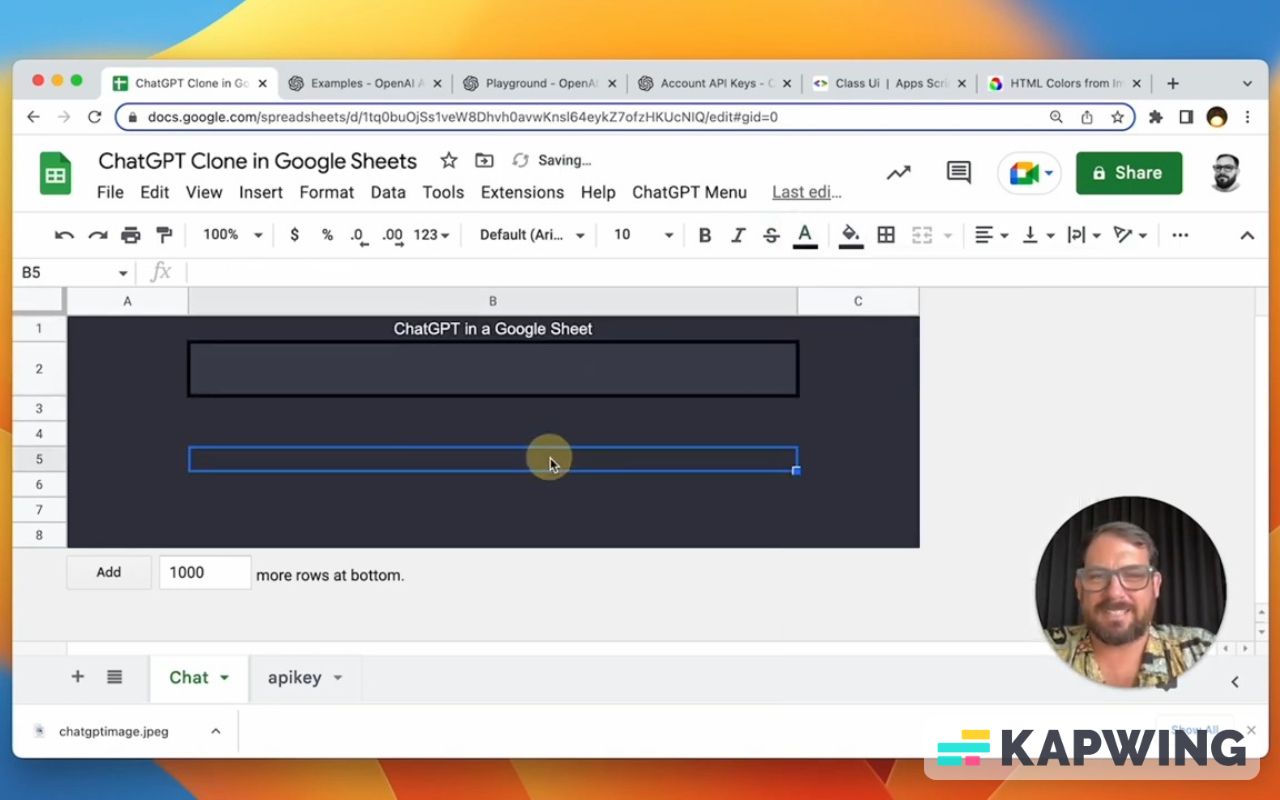Move the document using the folder icon
The width and height of the screenshot is (1280, 800).
pos(484,160)
